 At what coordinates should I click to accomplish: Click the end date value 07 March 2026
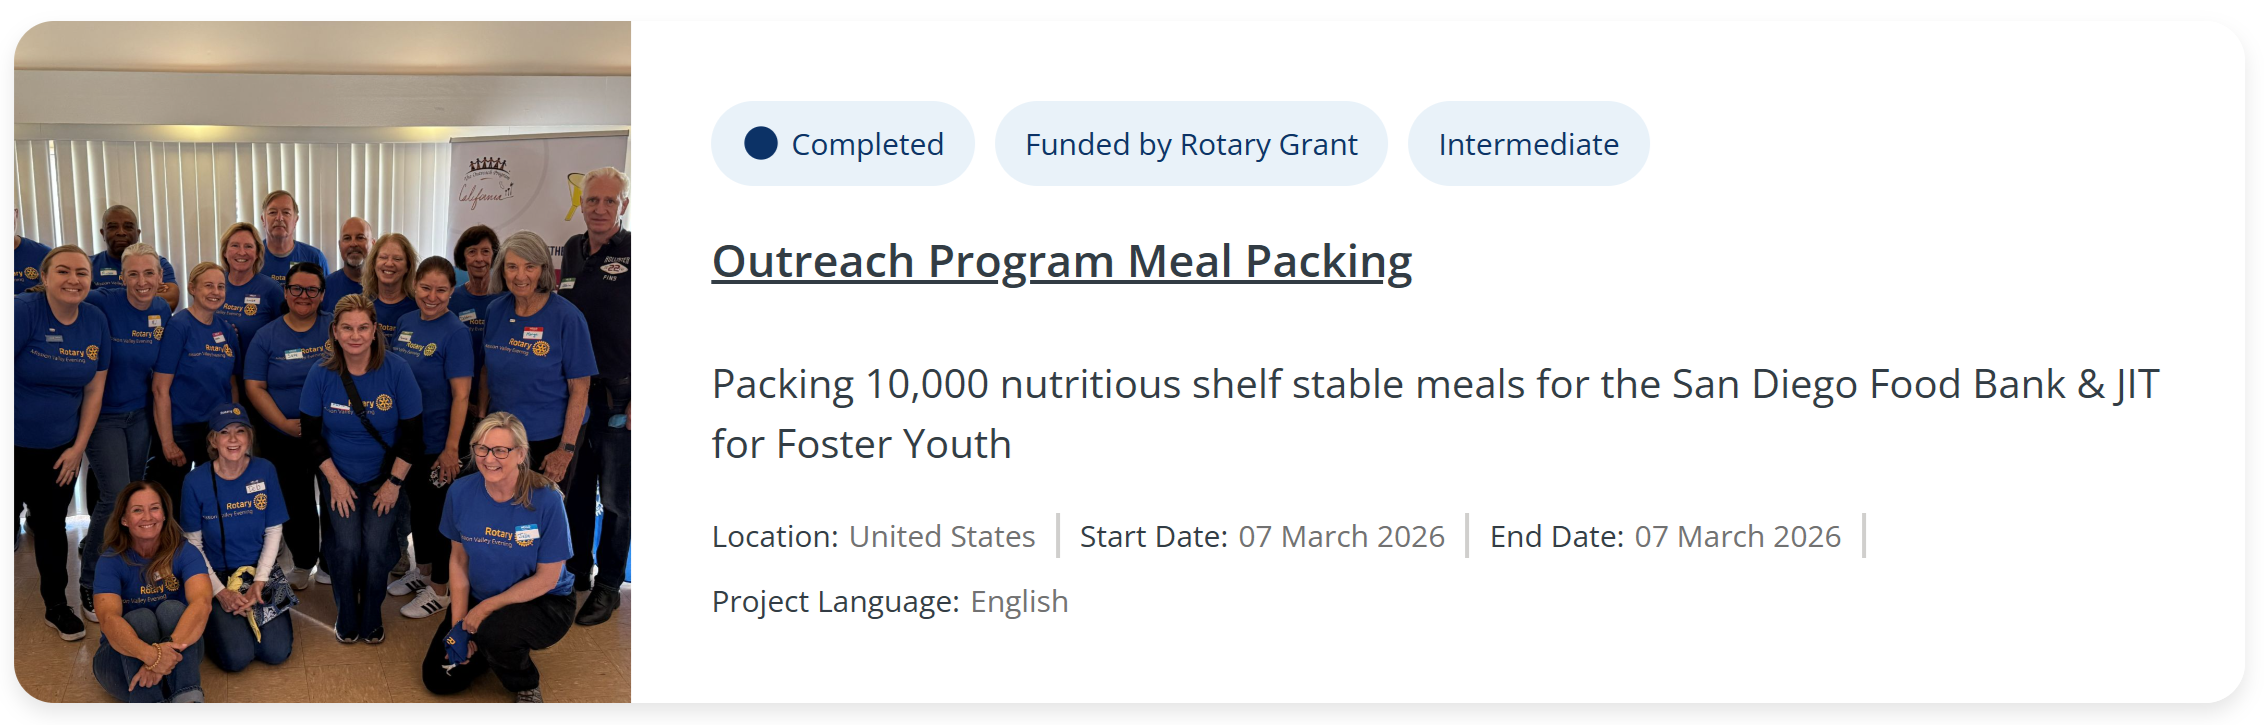coord(1737,537)
